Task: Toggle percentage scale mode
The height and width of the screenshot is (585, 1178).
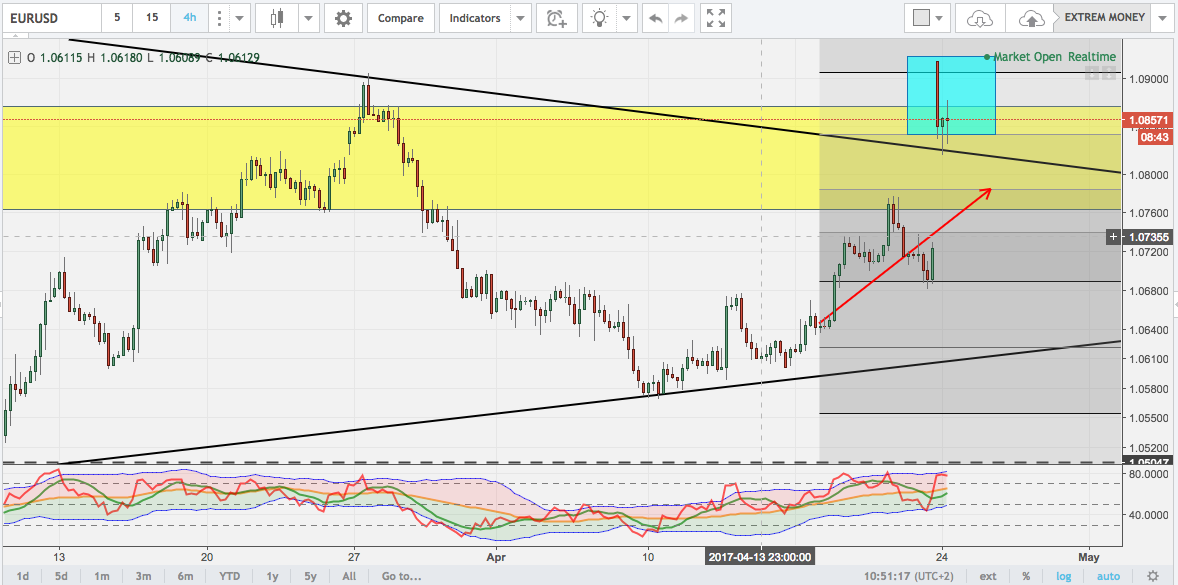Action: tap(1025, 576)
